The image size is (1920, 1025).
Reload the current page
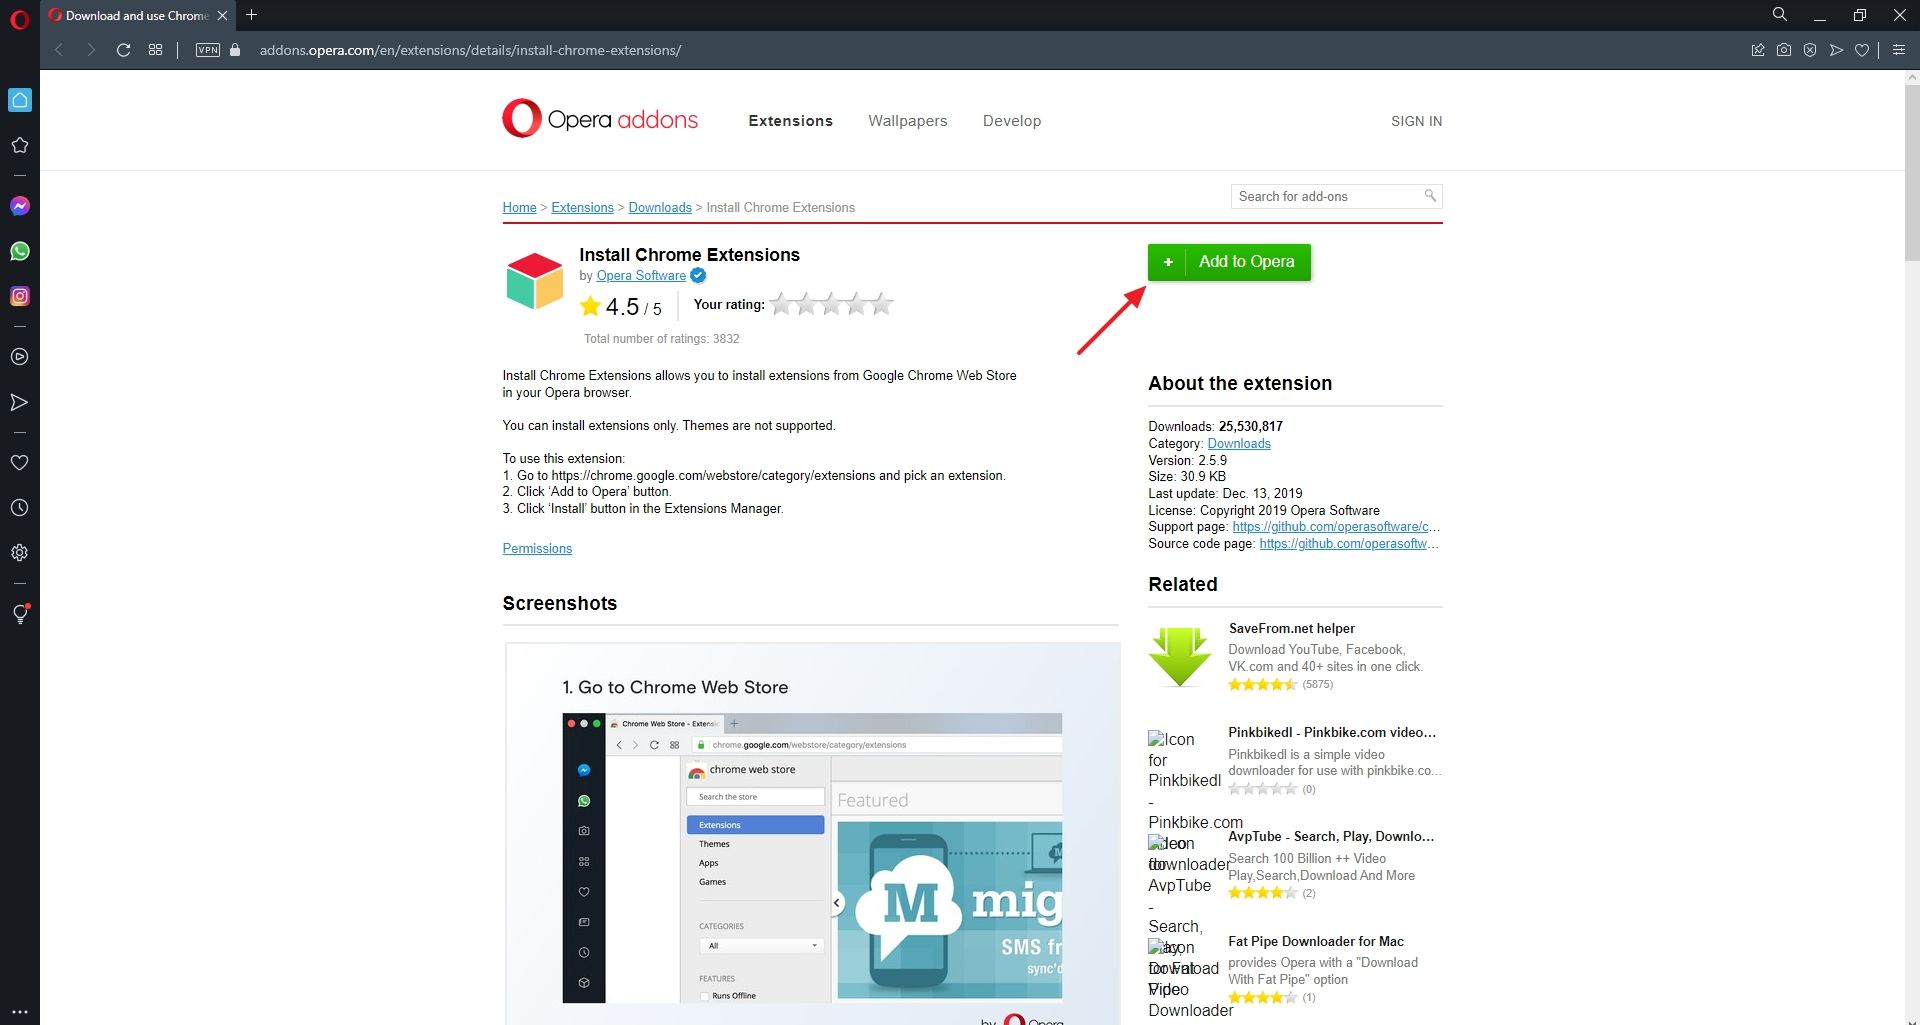coord(123,50)
